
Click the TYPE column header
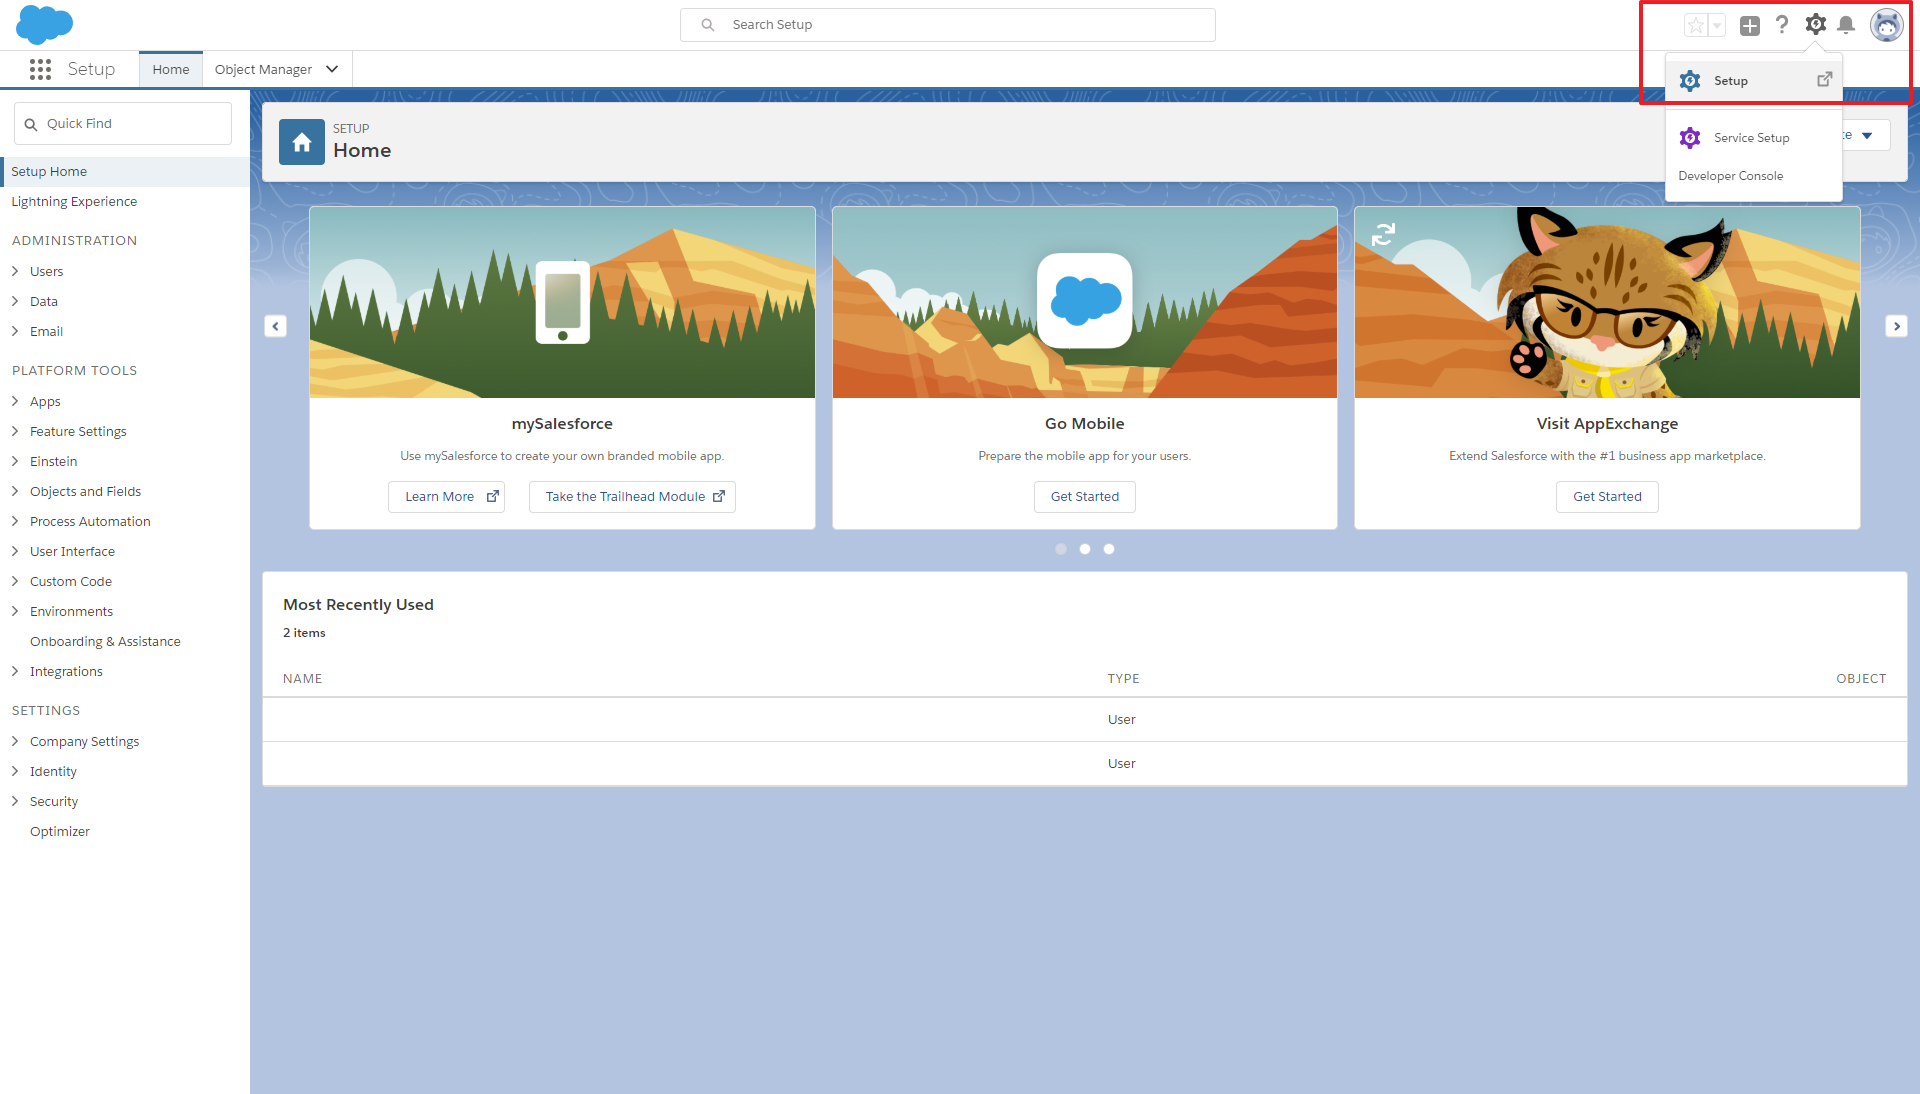[x=1123, y=679]
